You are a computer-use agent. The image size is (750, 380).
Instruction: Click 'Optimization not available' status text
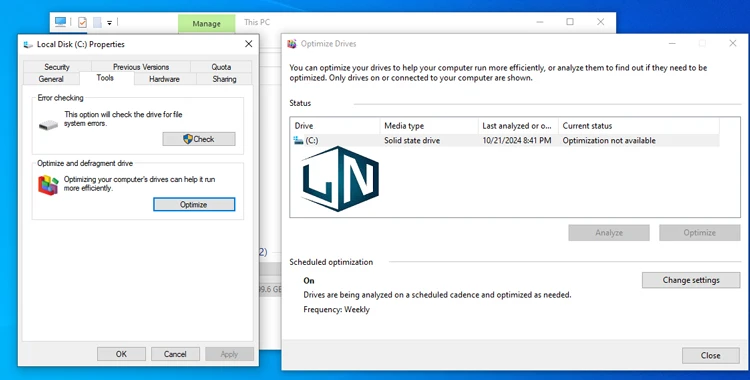tap(609, 141)
